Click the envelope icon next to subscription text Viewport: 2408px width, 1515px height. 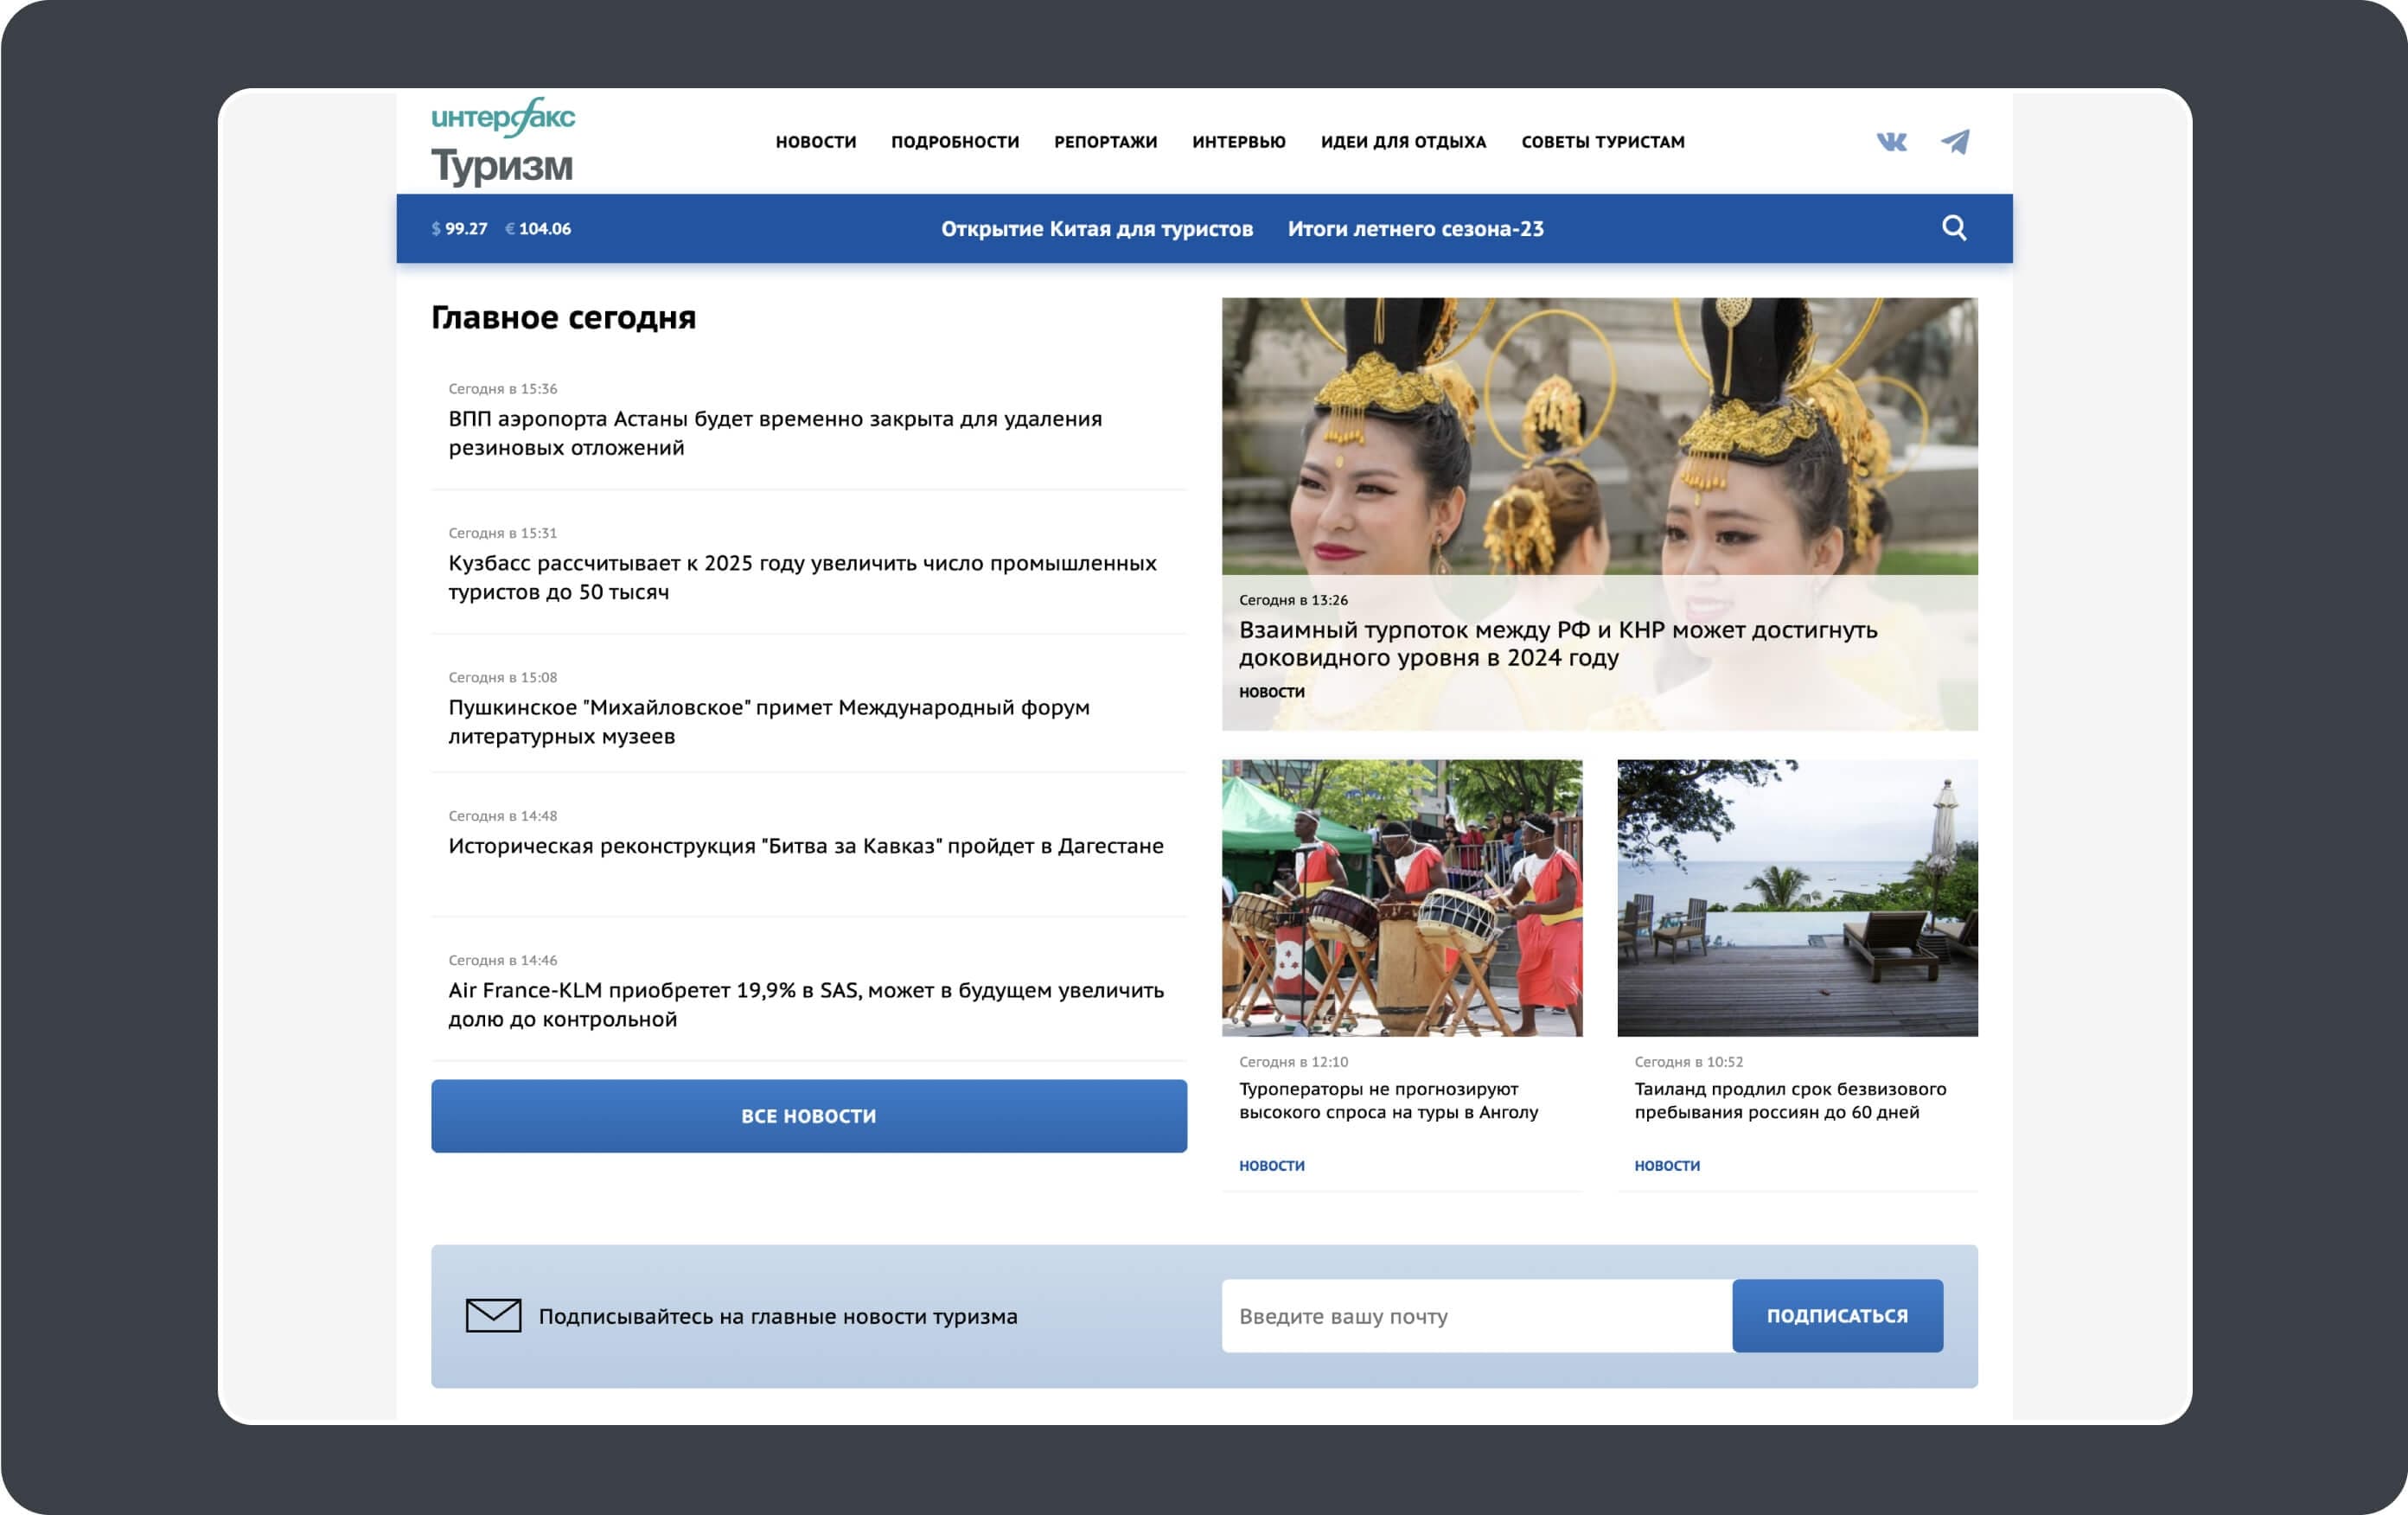pyautogui.click(x=492, y=1314)
